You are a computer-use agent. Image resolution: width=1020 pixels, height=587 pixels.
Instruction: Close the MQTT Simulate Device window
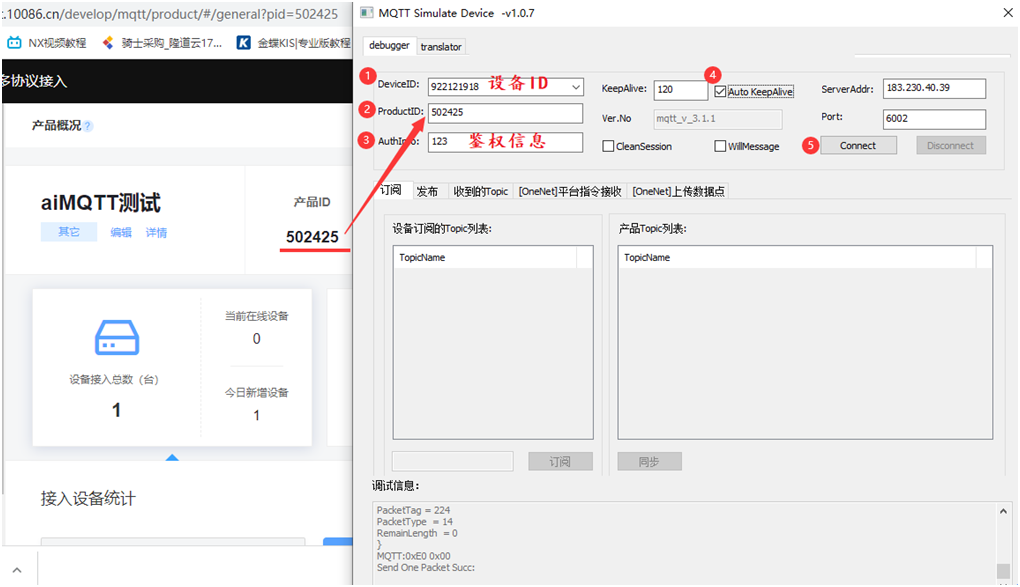1008,12
